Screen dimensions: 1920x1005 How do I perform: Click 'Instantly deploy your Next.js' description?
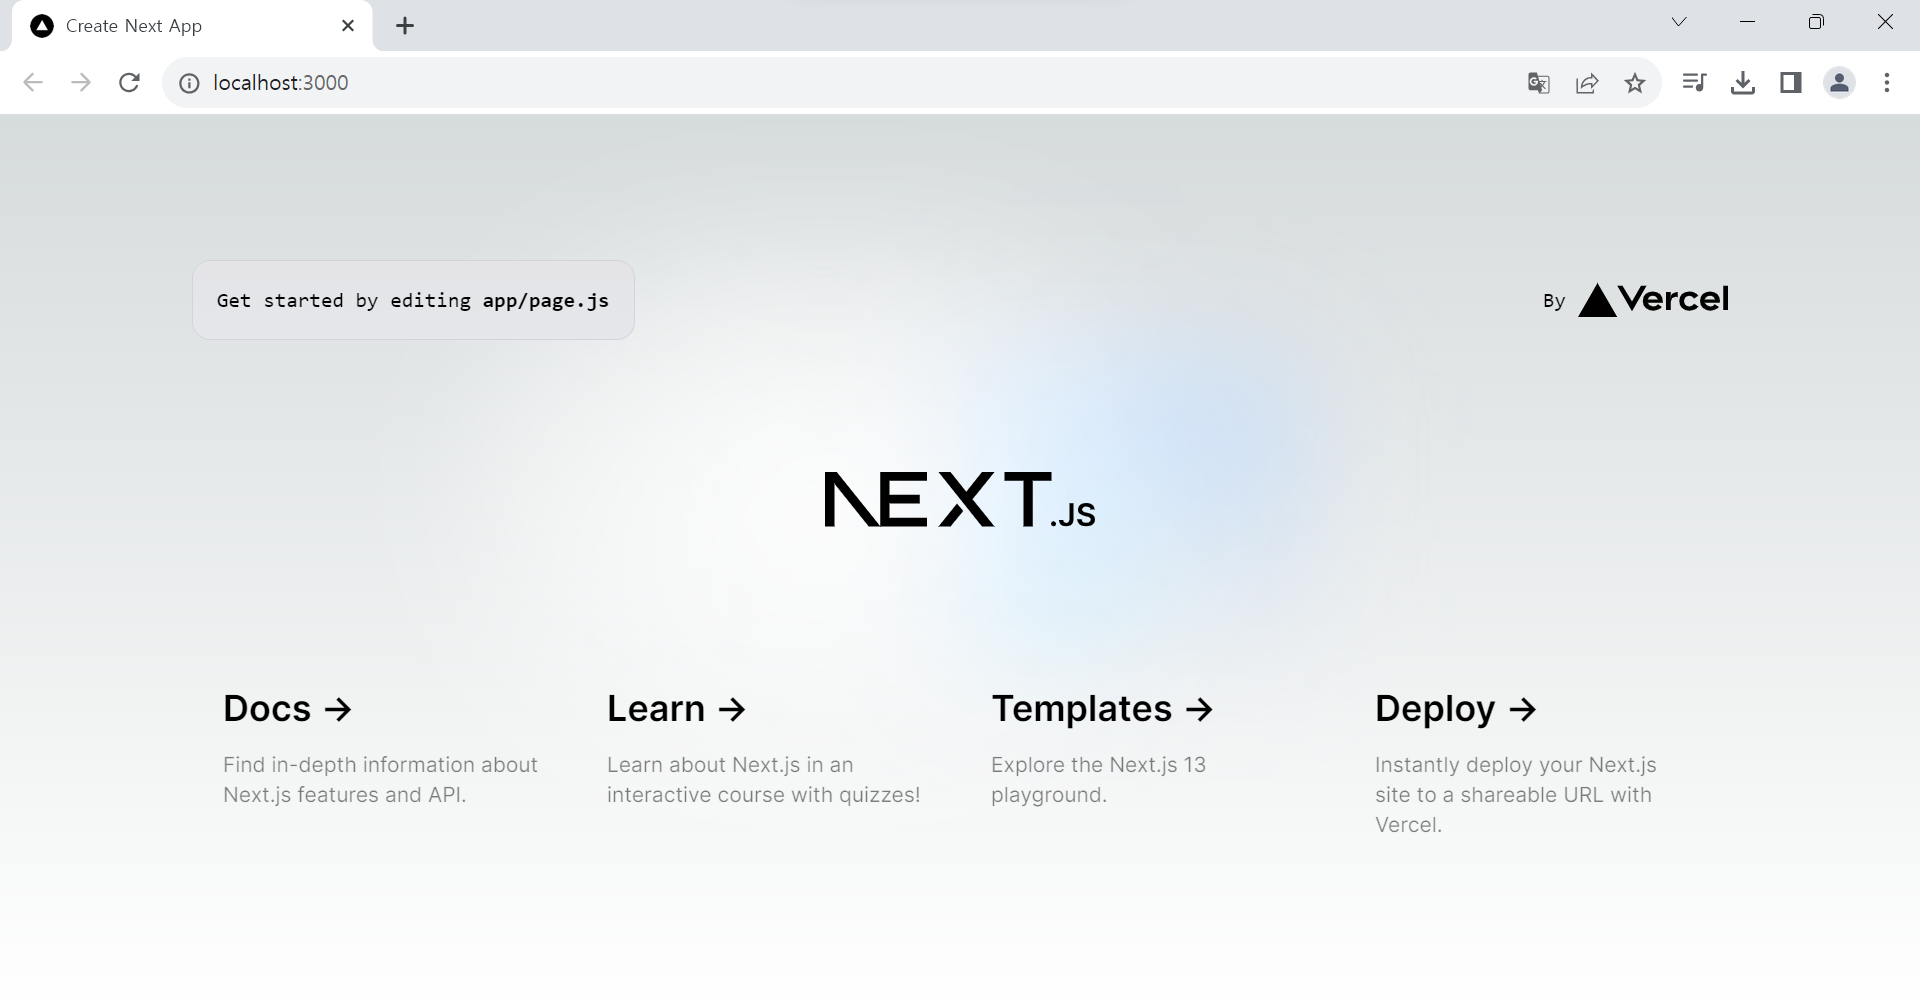click(1515, 765)
